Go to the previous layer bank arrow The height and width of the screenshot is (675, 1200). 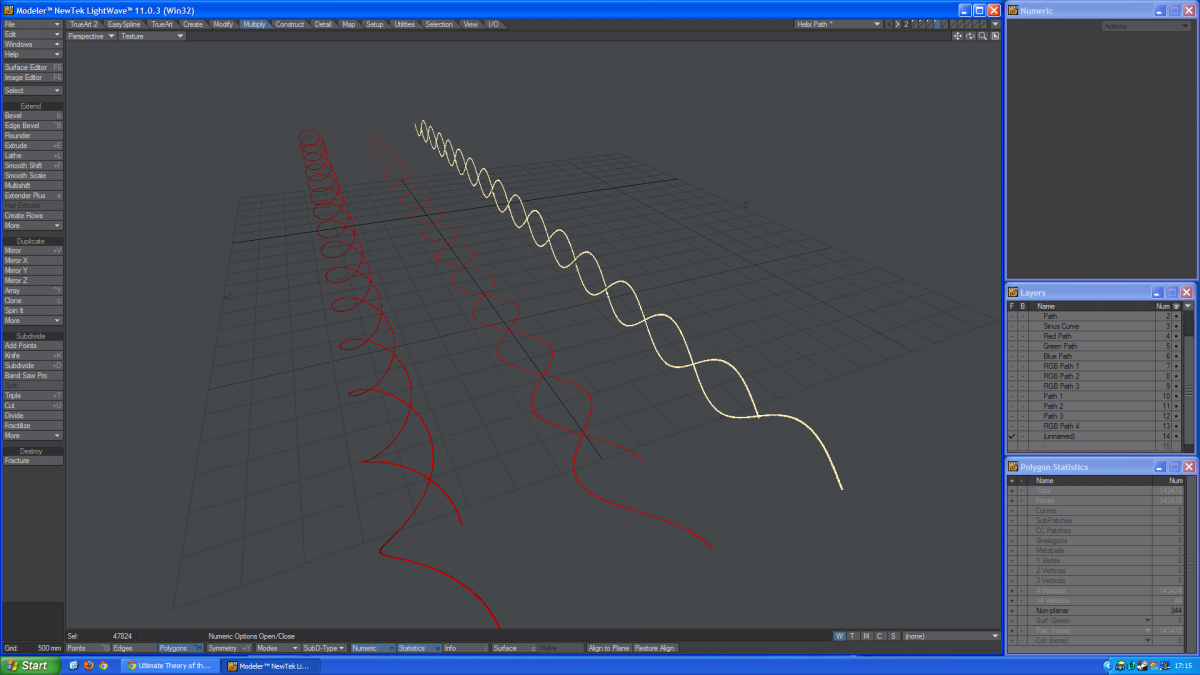890,24
